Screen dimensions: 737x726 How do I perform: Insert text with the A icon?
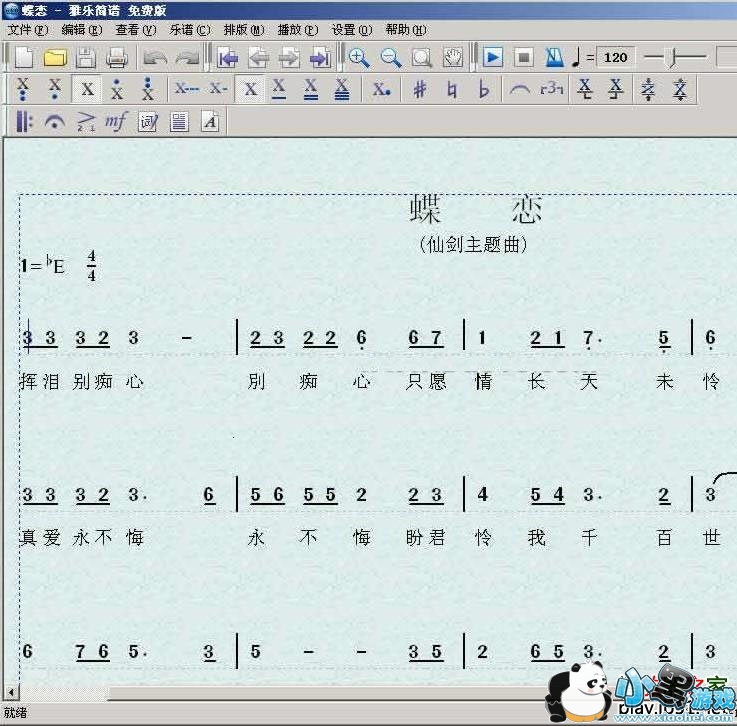pos(210,122)
